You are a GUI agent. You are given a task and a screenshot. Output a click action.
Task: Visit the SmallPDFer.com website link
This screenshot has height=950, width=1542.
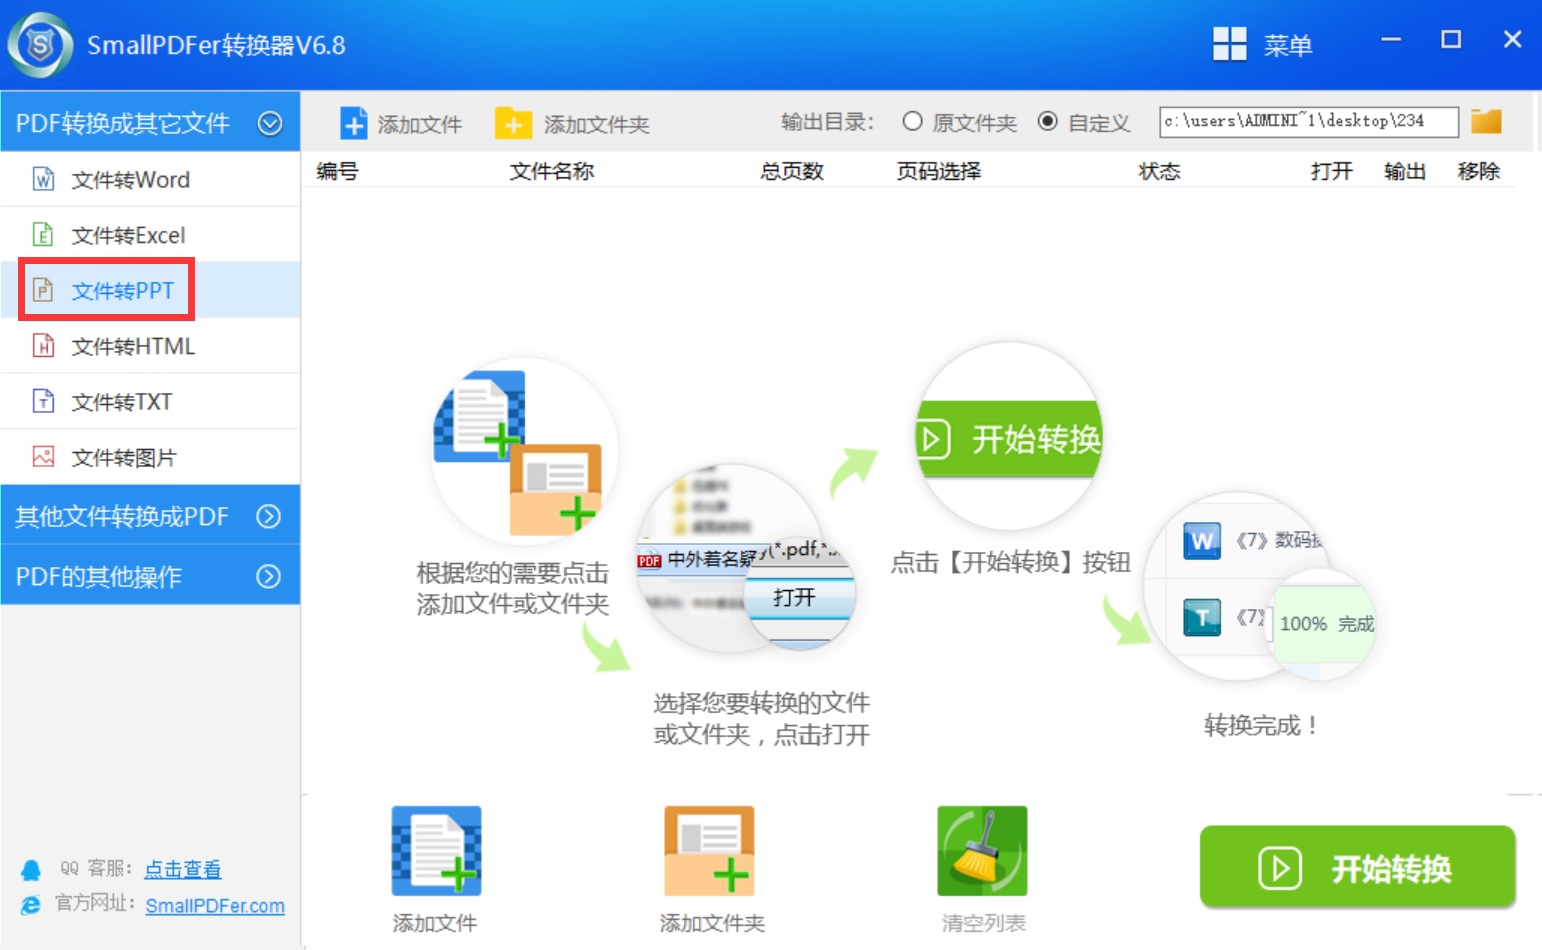pyautogui.click(x=215, y=905)
